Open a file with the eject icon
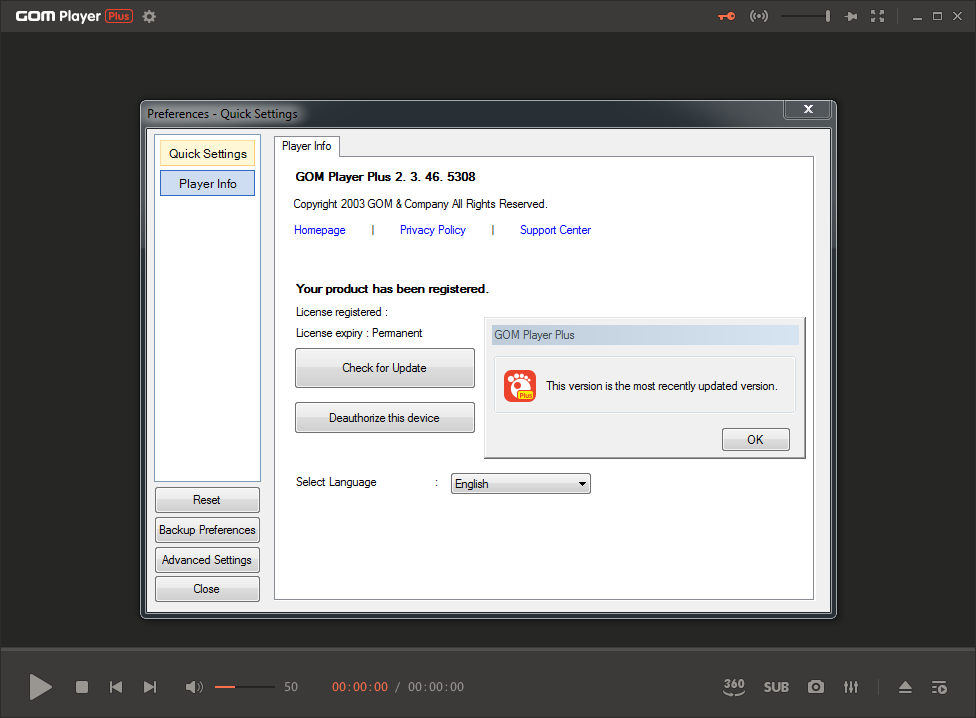This screenshot has height=718, width=976. (x=905, y=687)
